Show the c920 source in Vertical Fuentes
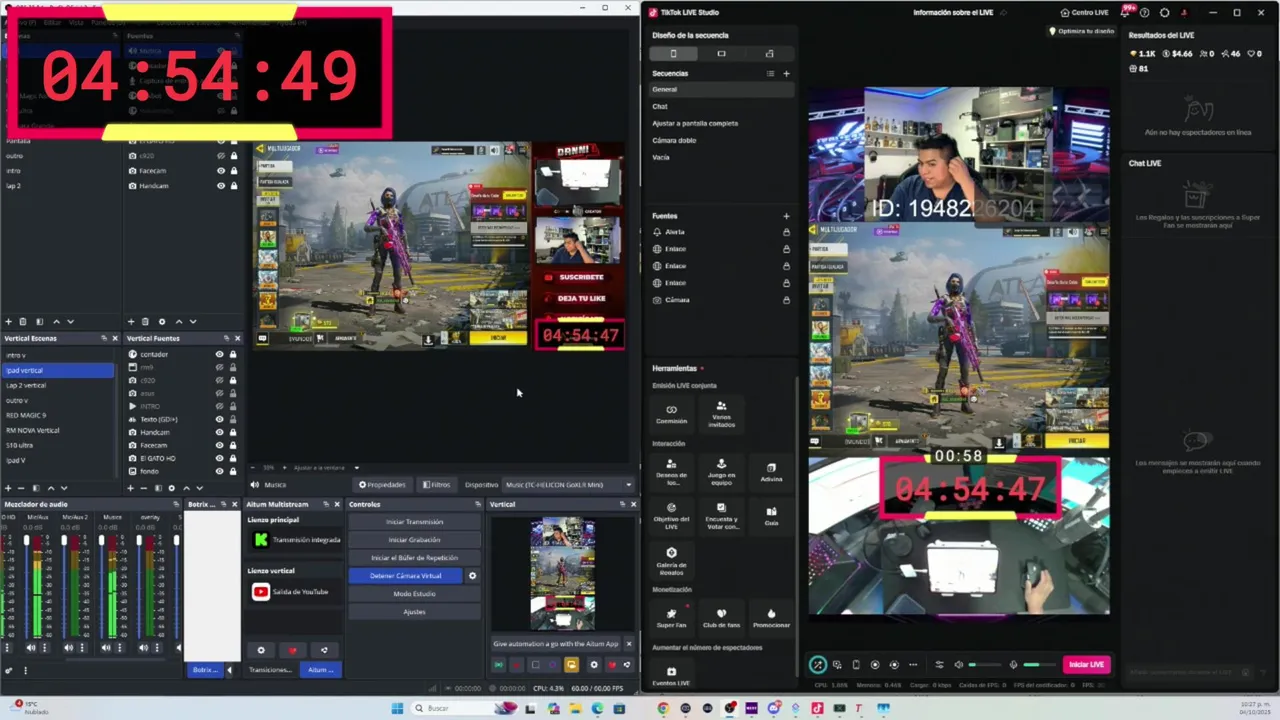1280x720 pixels. [x=220, y=380]
